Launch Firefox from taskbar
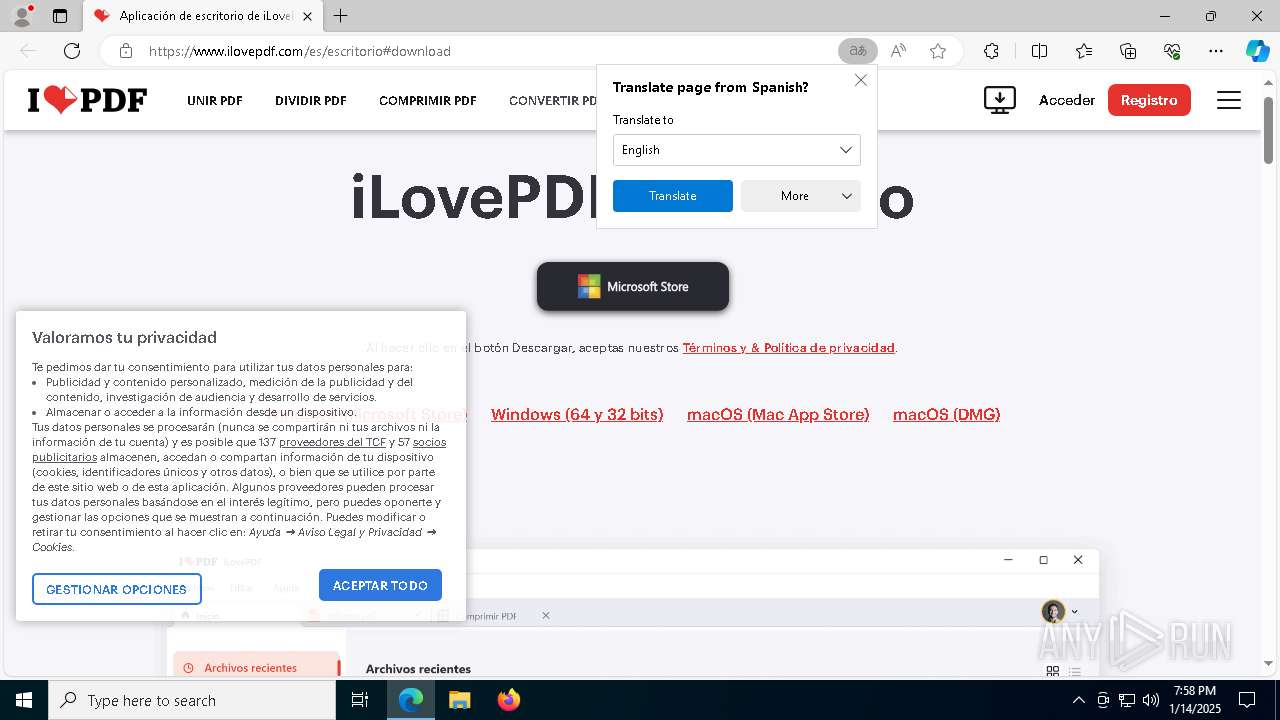 click(508, 700)
